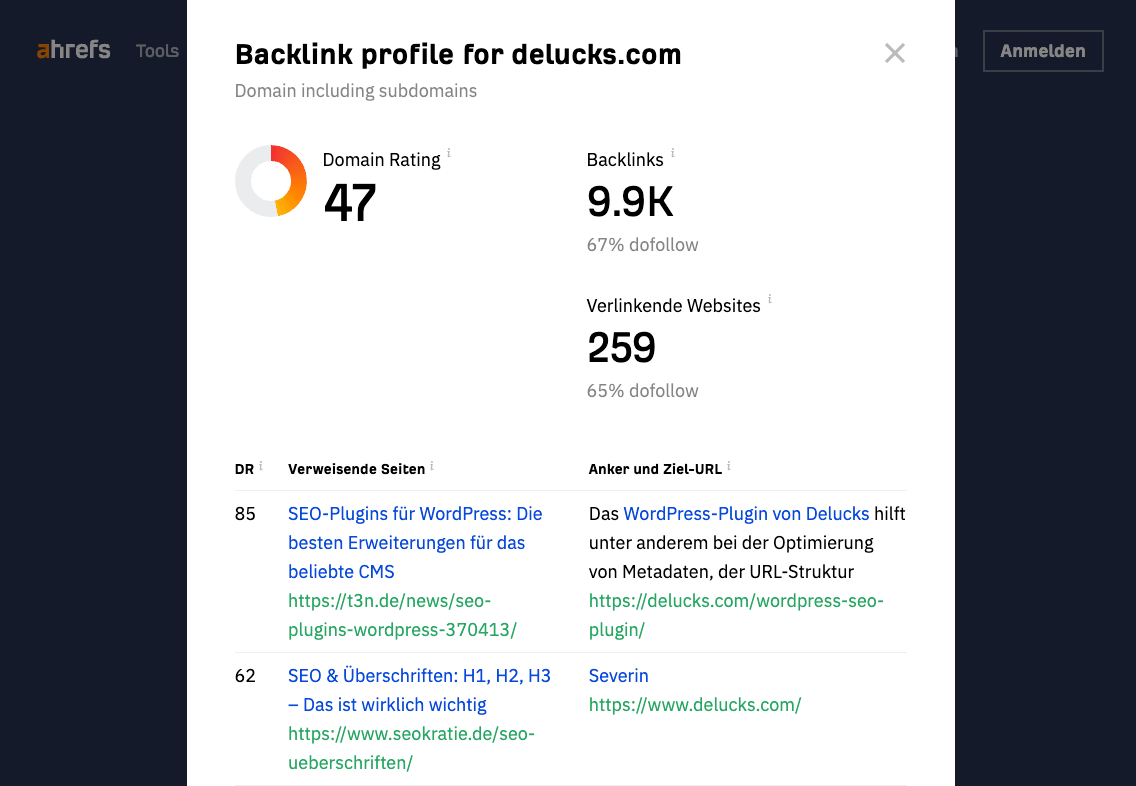Close the Backlink profile dialog

895,53
